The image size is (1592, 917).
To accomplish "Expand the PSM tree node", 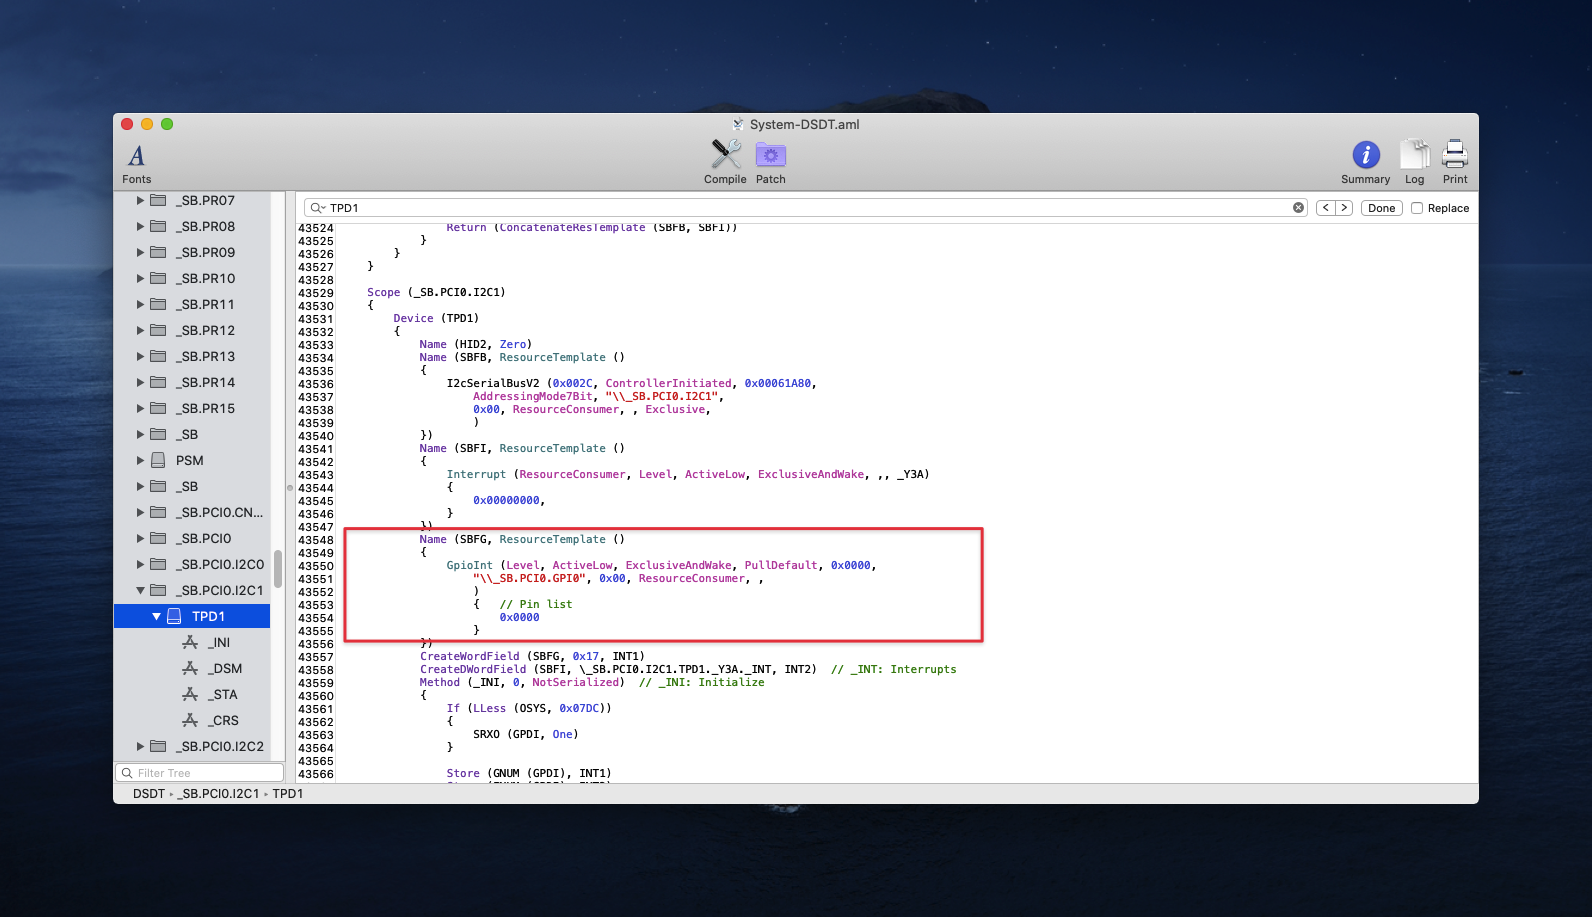I will pyautogui.click(x=141, y=461).
